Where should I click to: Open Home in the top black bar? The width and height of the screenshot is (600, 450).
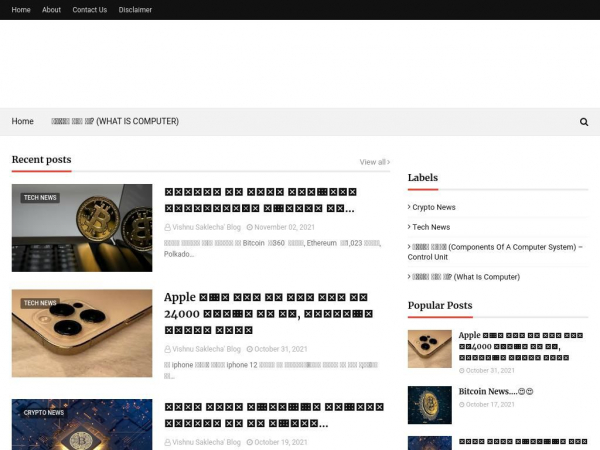tap(21, 10)
